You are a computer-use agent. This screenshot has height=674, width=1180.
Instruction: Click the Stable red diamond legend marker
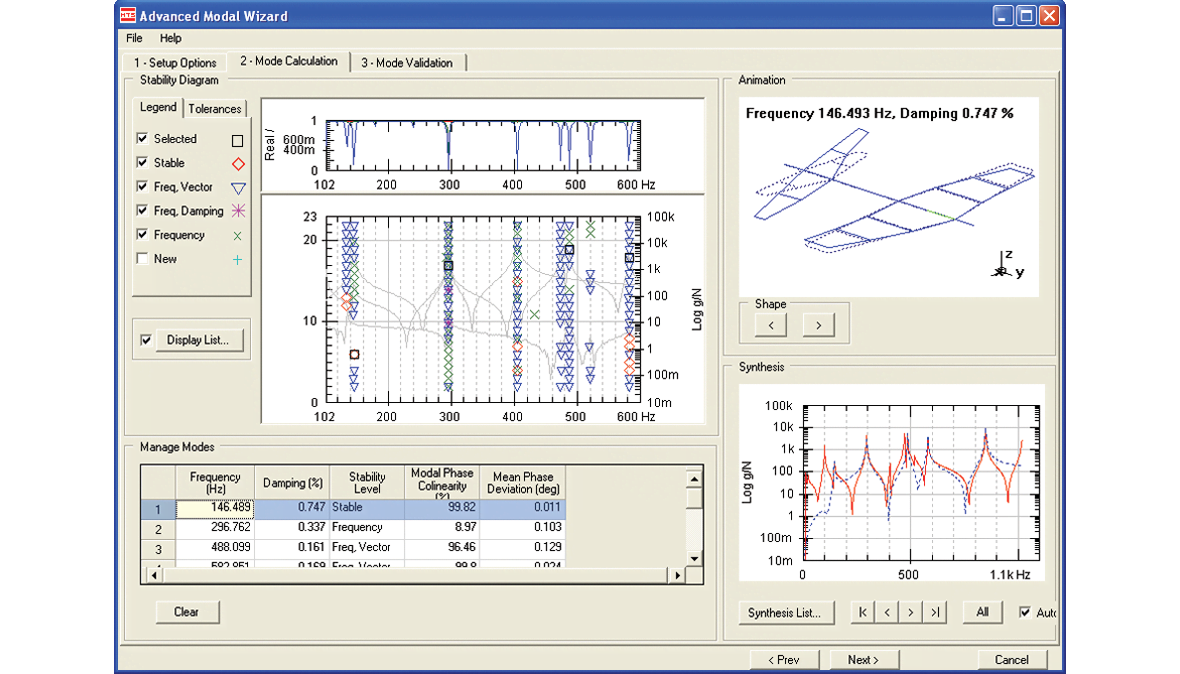pyautogui.click(x=239, y=163)
